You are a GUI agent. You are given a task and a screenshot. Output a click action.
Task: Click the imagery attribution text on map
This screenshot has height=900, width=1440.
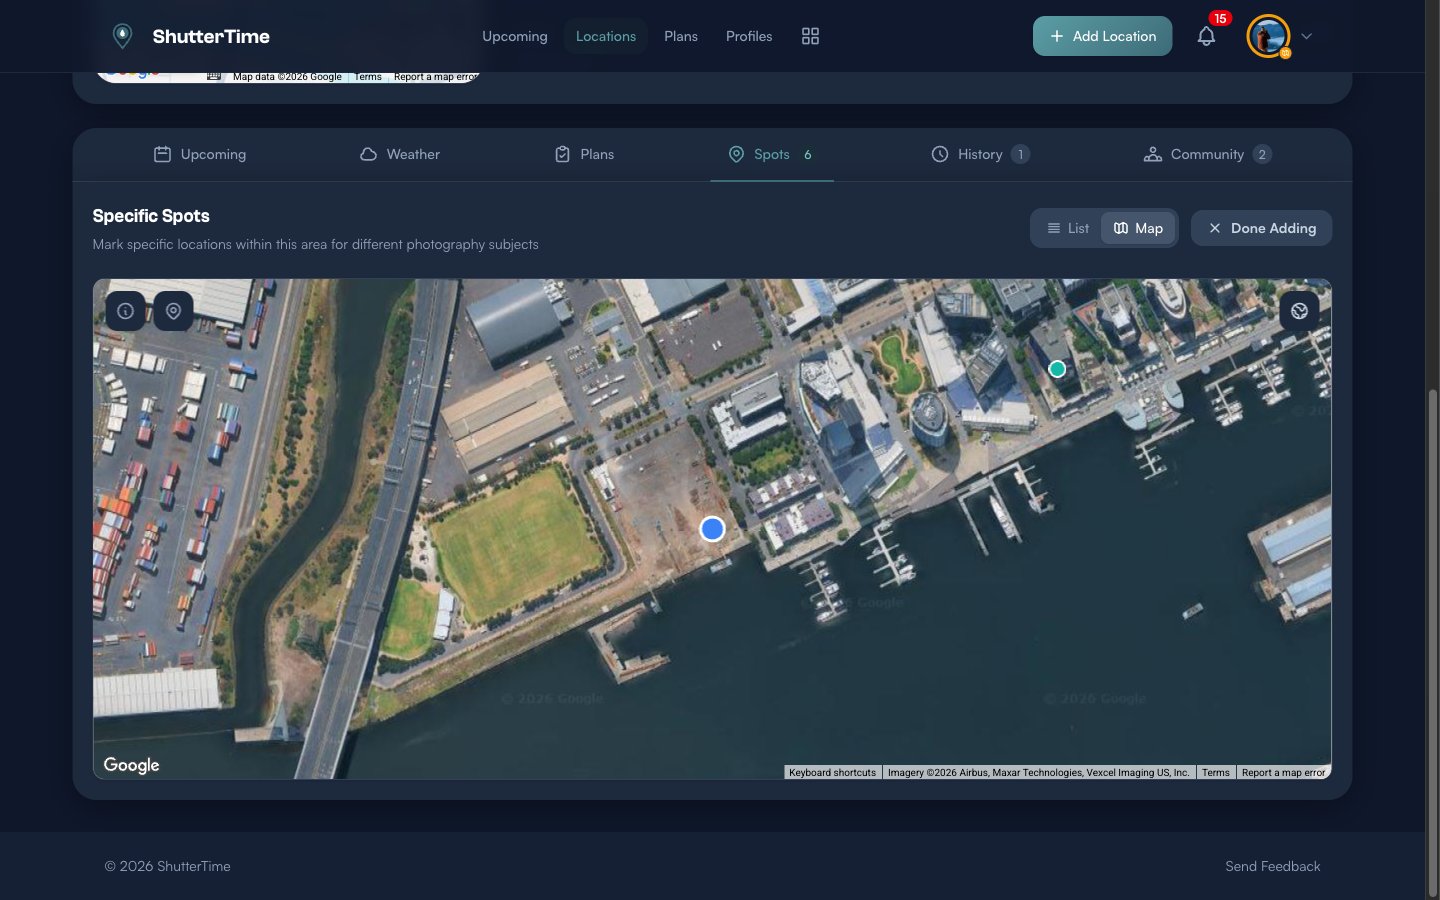[x=1038, y=772]
